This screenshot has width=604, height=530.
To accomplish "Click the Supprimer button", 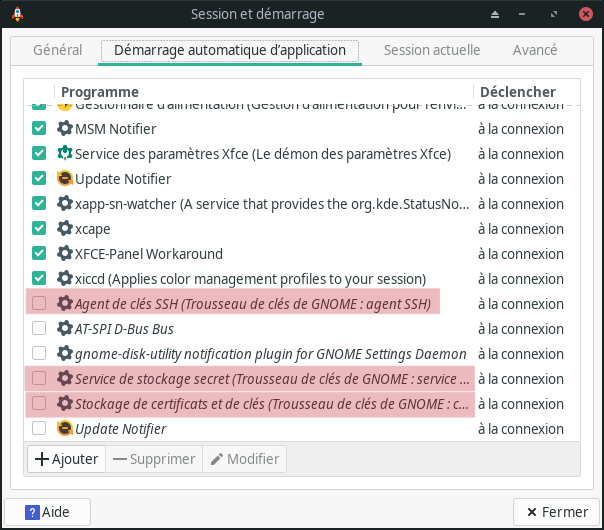I will (154, 459).
